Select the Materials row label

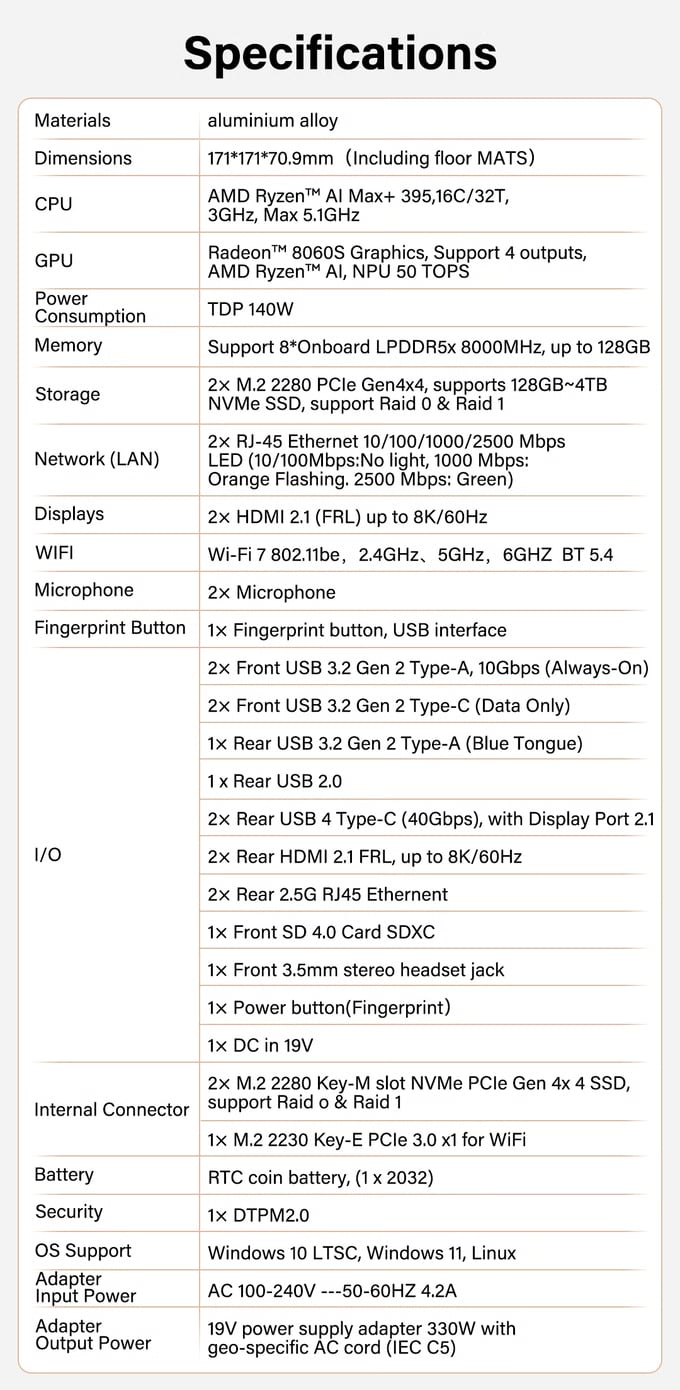click(72, 121)
